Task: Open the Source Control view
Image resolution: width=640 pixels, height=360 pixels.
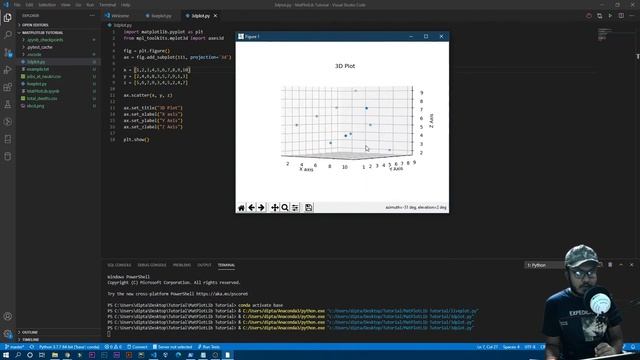Action: [8, 53]
